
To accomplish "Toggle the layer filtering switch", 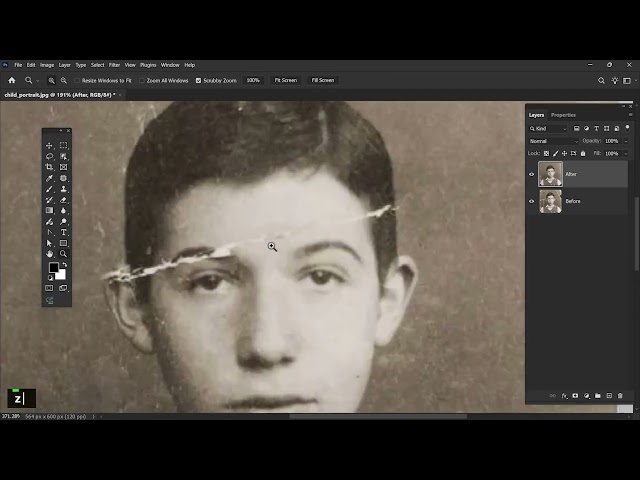I will pyautogui.click(x=627, y=128).
